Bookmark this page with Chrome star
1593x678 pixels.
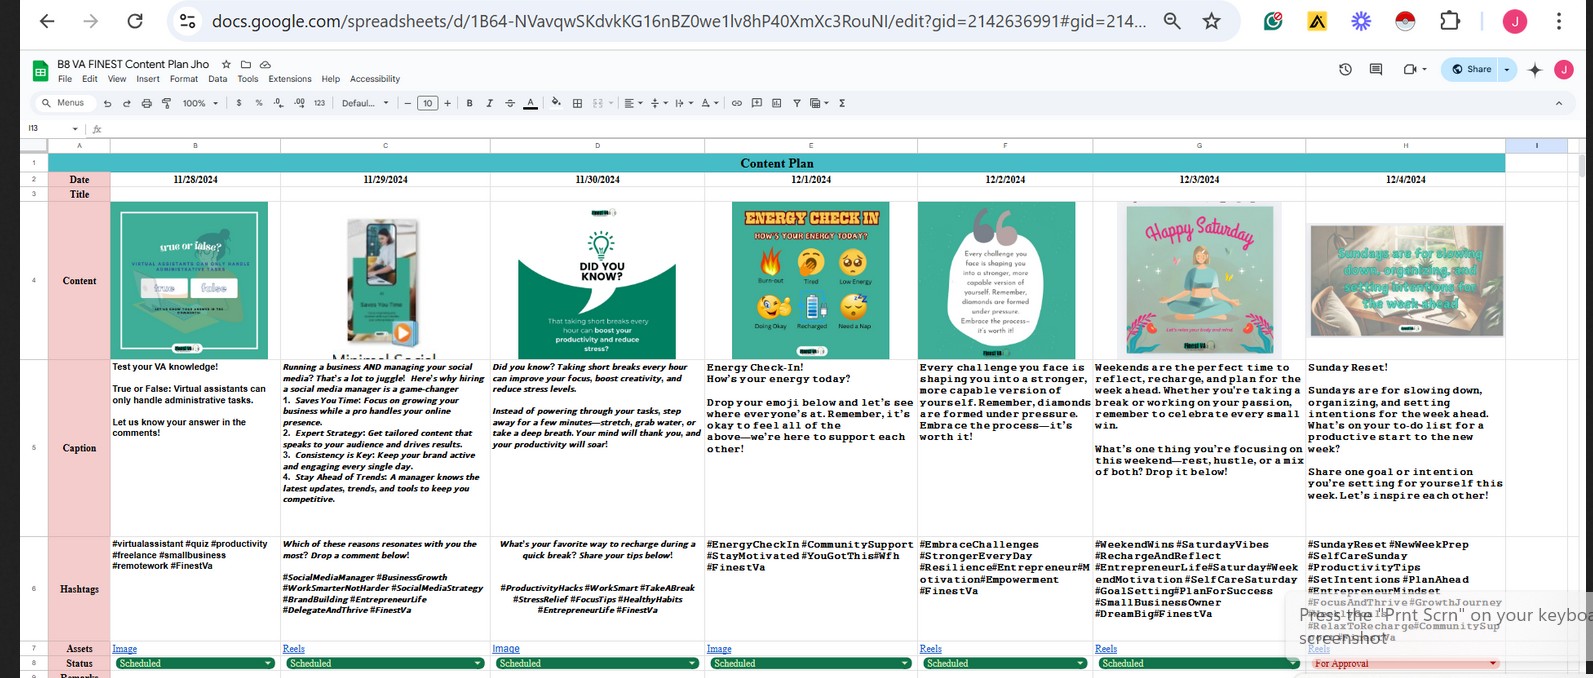click(1211, 21)
